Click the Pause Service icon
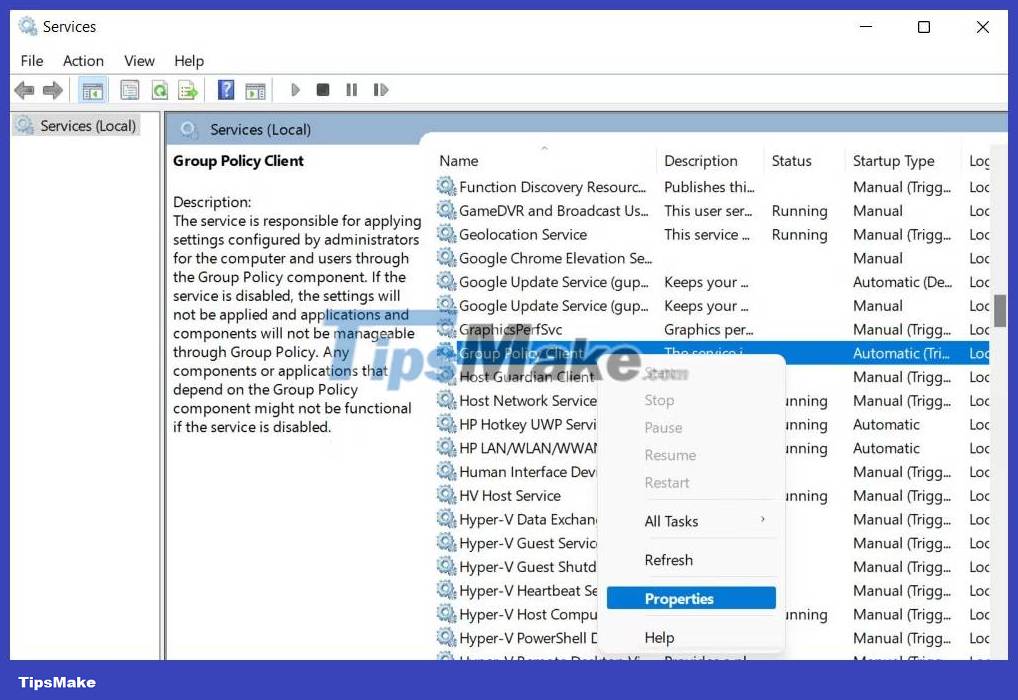Image resolution: width=1018 pixels, height=700 pixels. click(351, 89)
